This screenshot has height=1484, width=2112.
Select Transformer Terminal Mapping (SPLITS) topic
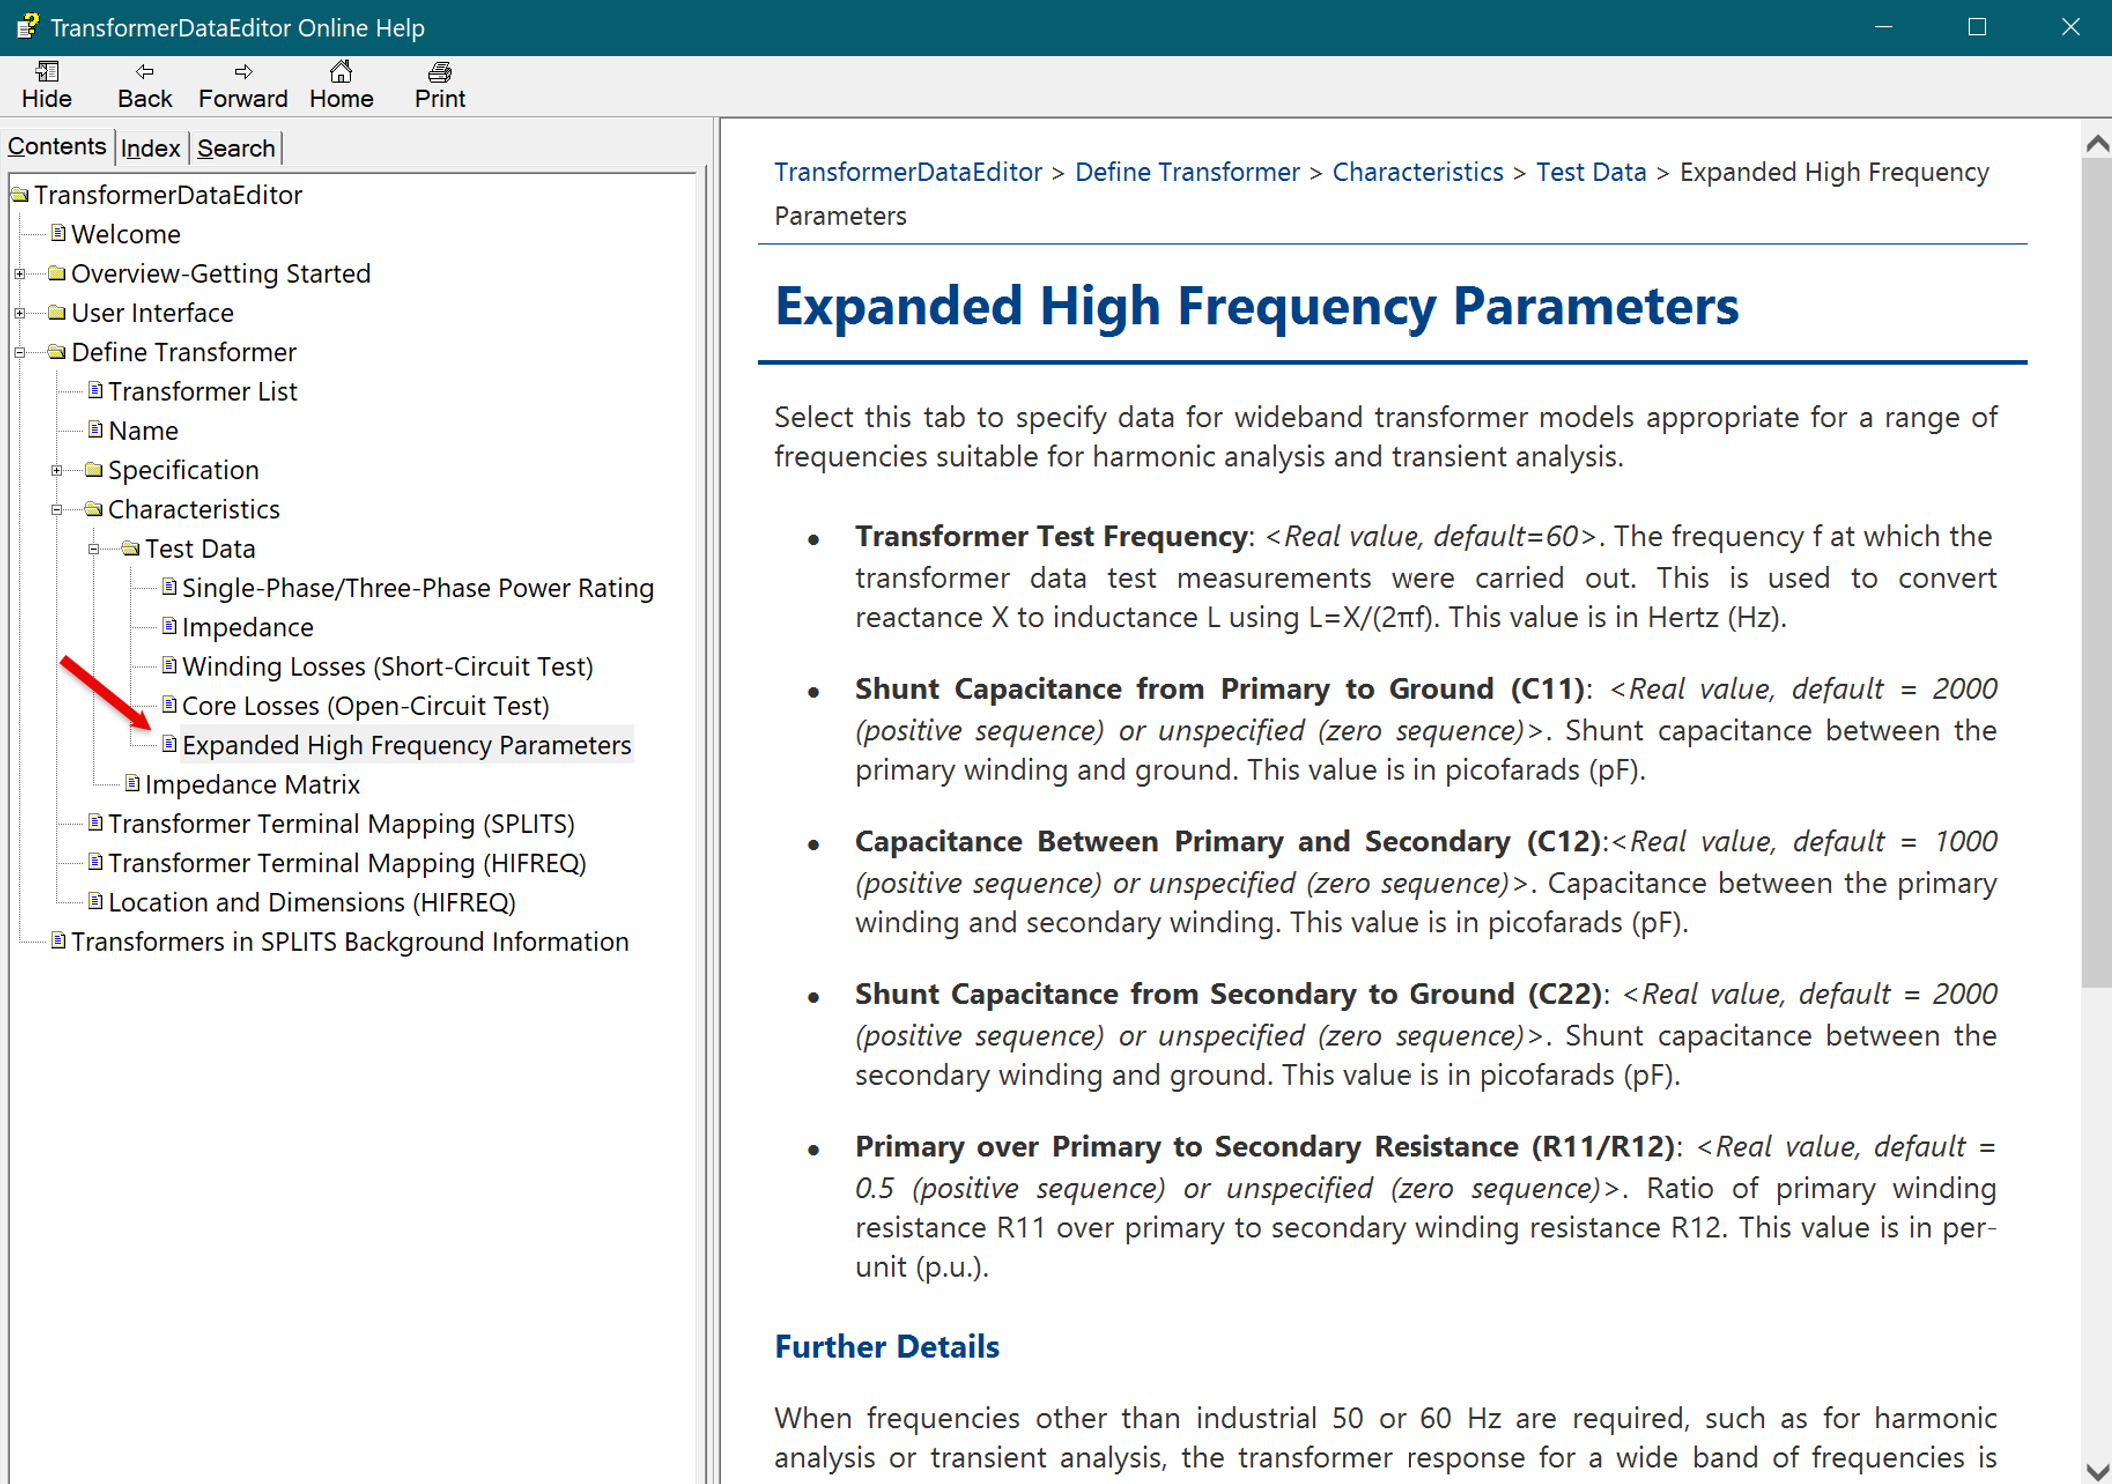pyautogui.click(x=341, y=823)
